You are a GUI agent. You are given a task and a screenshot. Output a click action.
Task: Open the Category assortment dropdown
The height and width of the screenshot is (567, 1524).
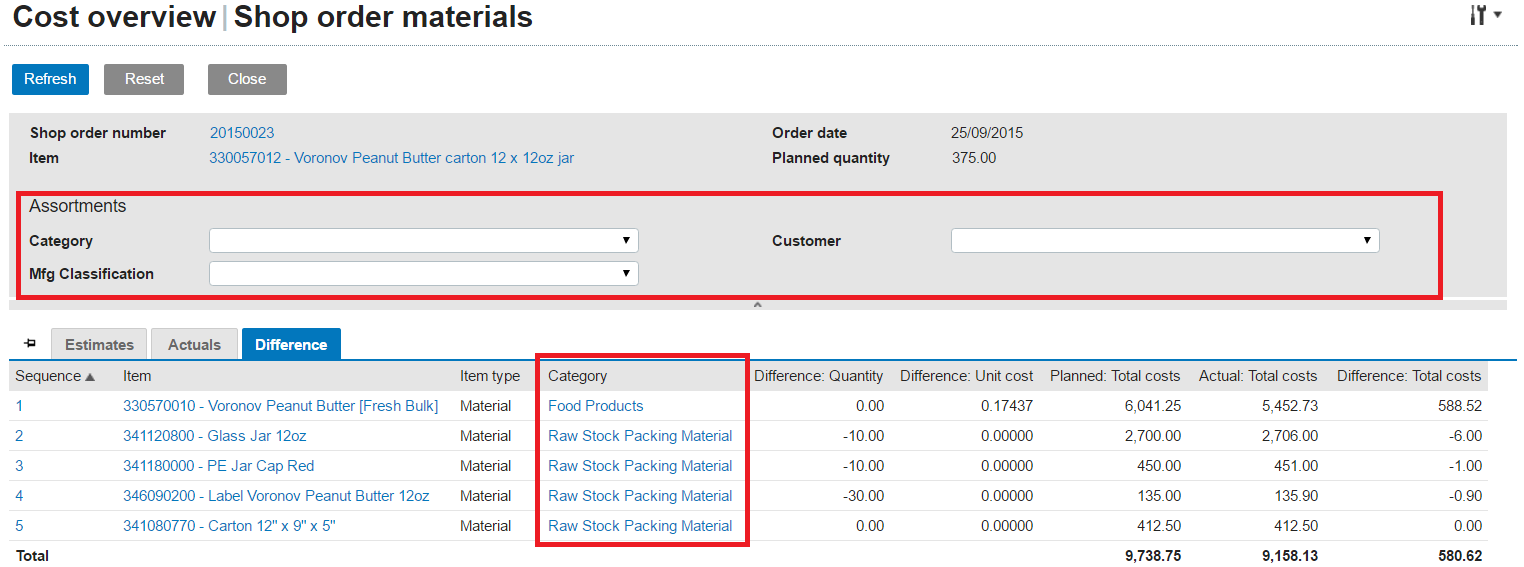(423, 241)
